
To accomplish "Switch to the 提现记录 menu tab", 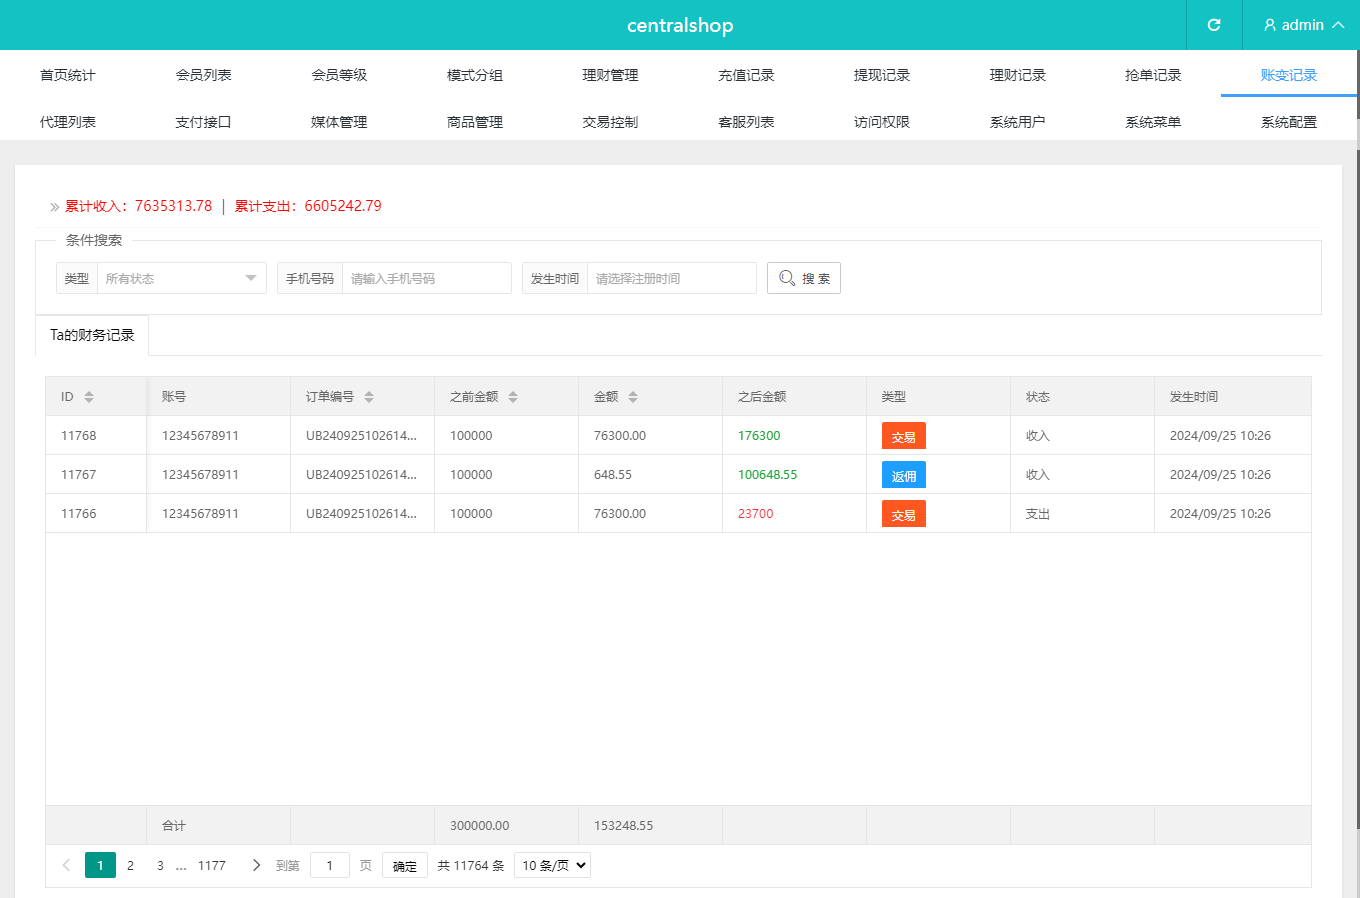I will click(x=881, y=75).
